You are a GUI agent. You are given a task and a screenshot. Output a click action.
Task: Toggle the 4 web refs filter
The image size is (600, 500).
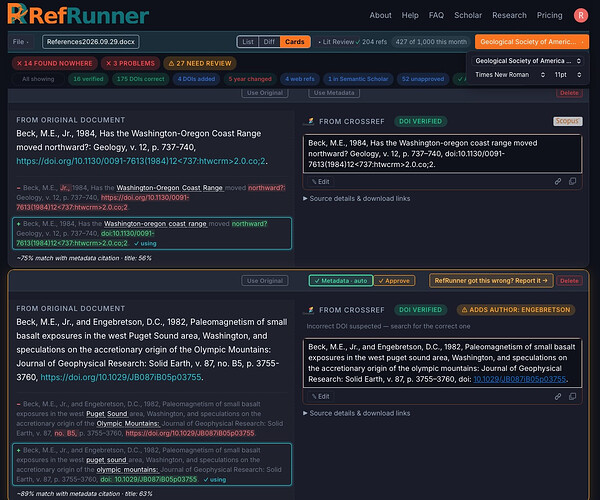300,79
